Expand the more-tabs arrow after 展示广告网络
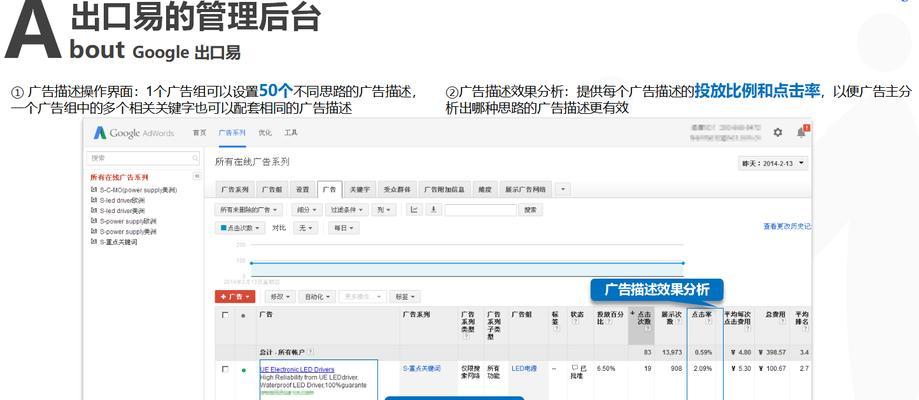919x400 pixels. pos(563,189)
